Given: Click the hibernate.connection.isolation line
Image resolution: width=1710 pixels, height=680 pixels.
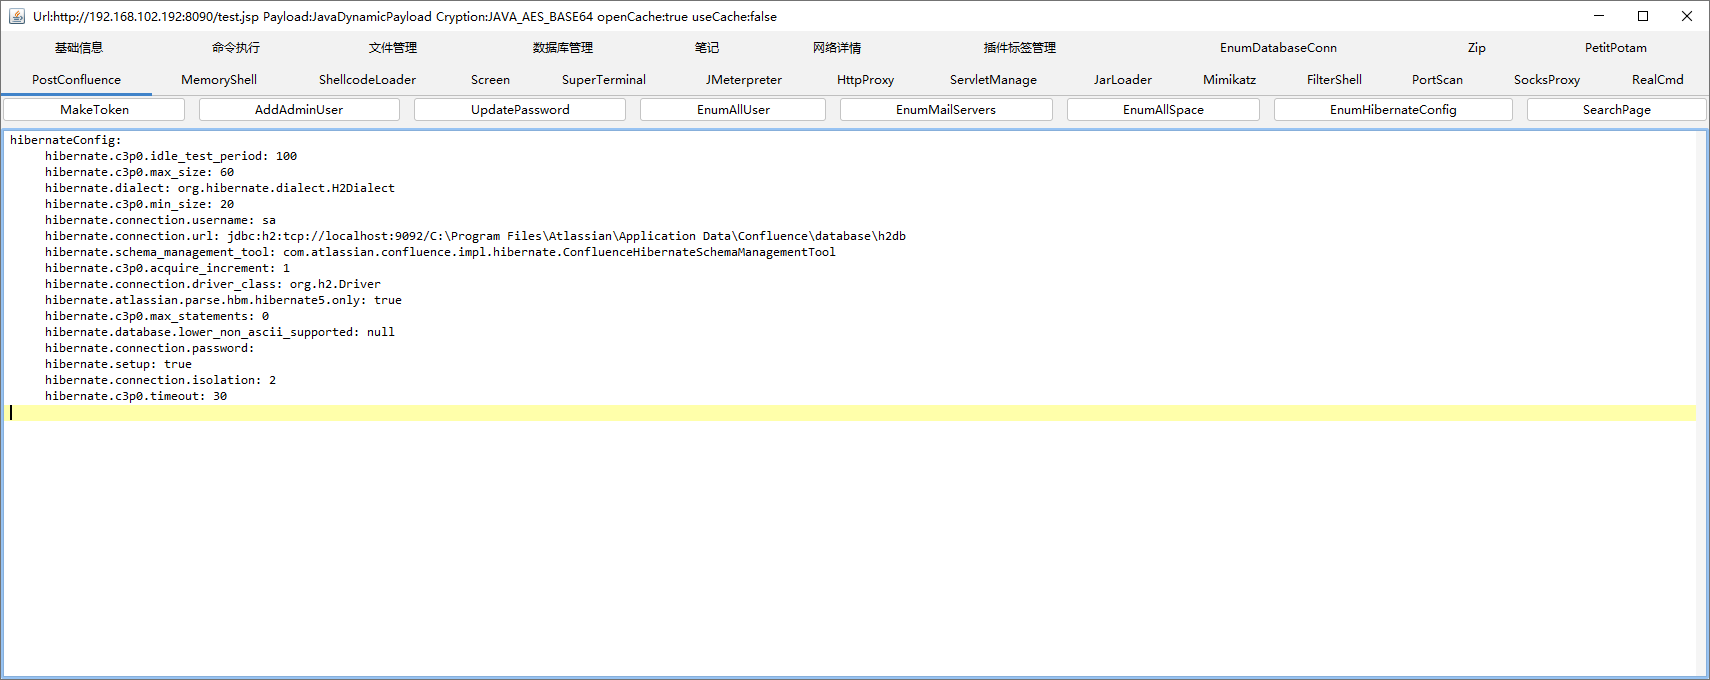Looking at the screenshot, I should click(x=160, y=380).
